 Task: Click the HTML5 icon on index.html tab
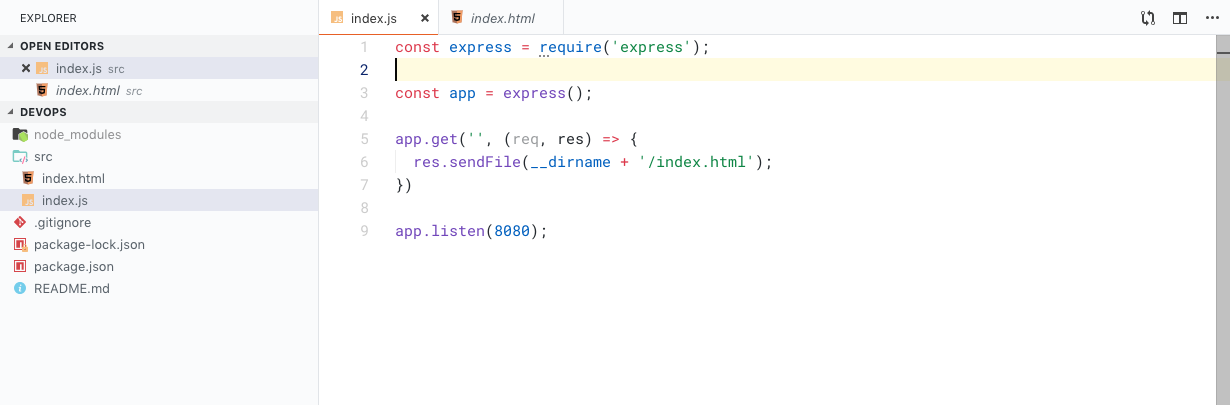click(457, 18)
